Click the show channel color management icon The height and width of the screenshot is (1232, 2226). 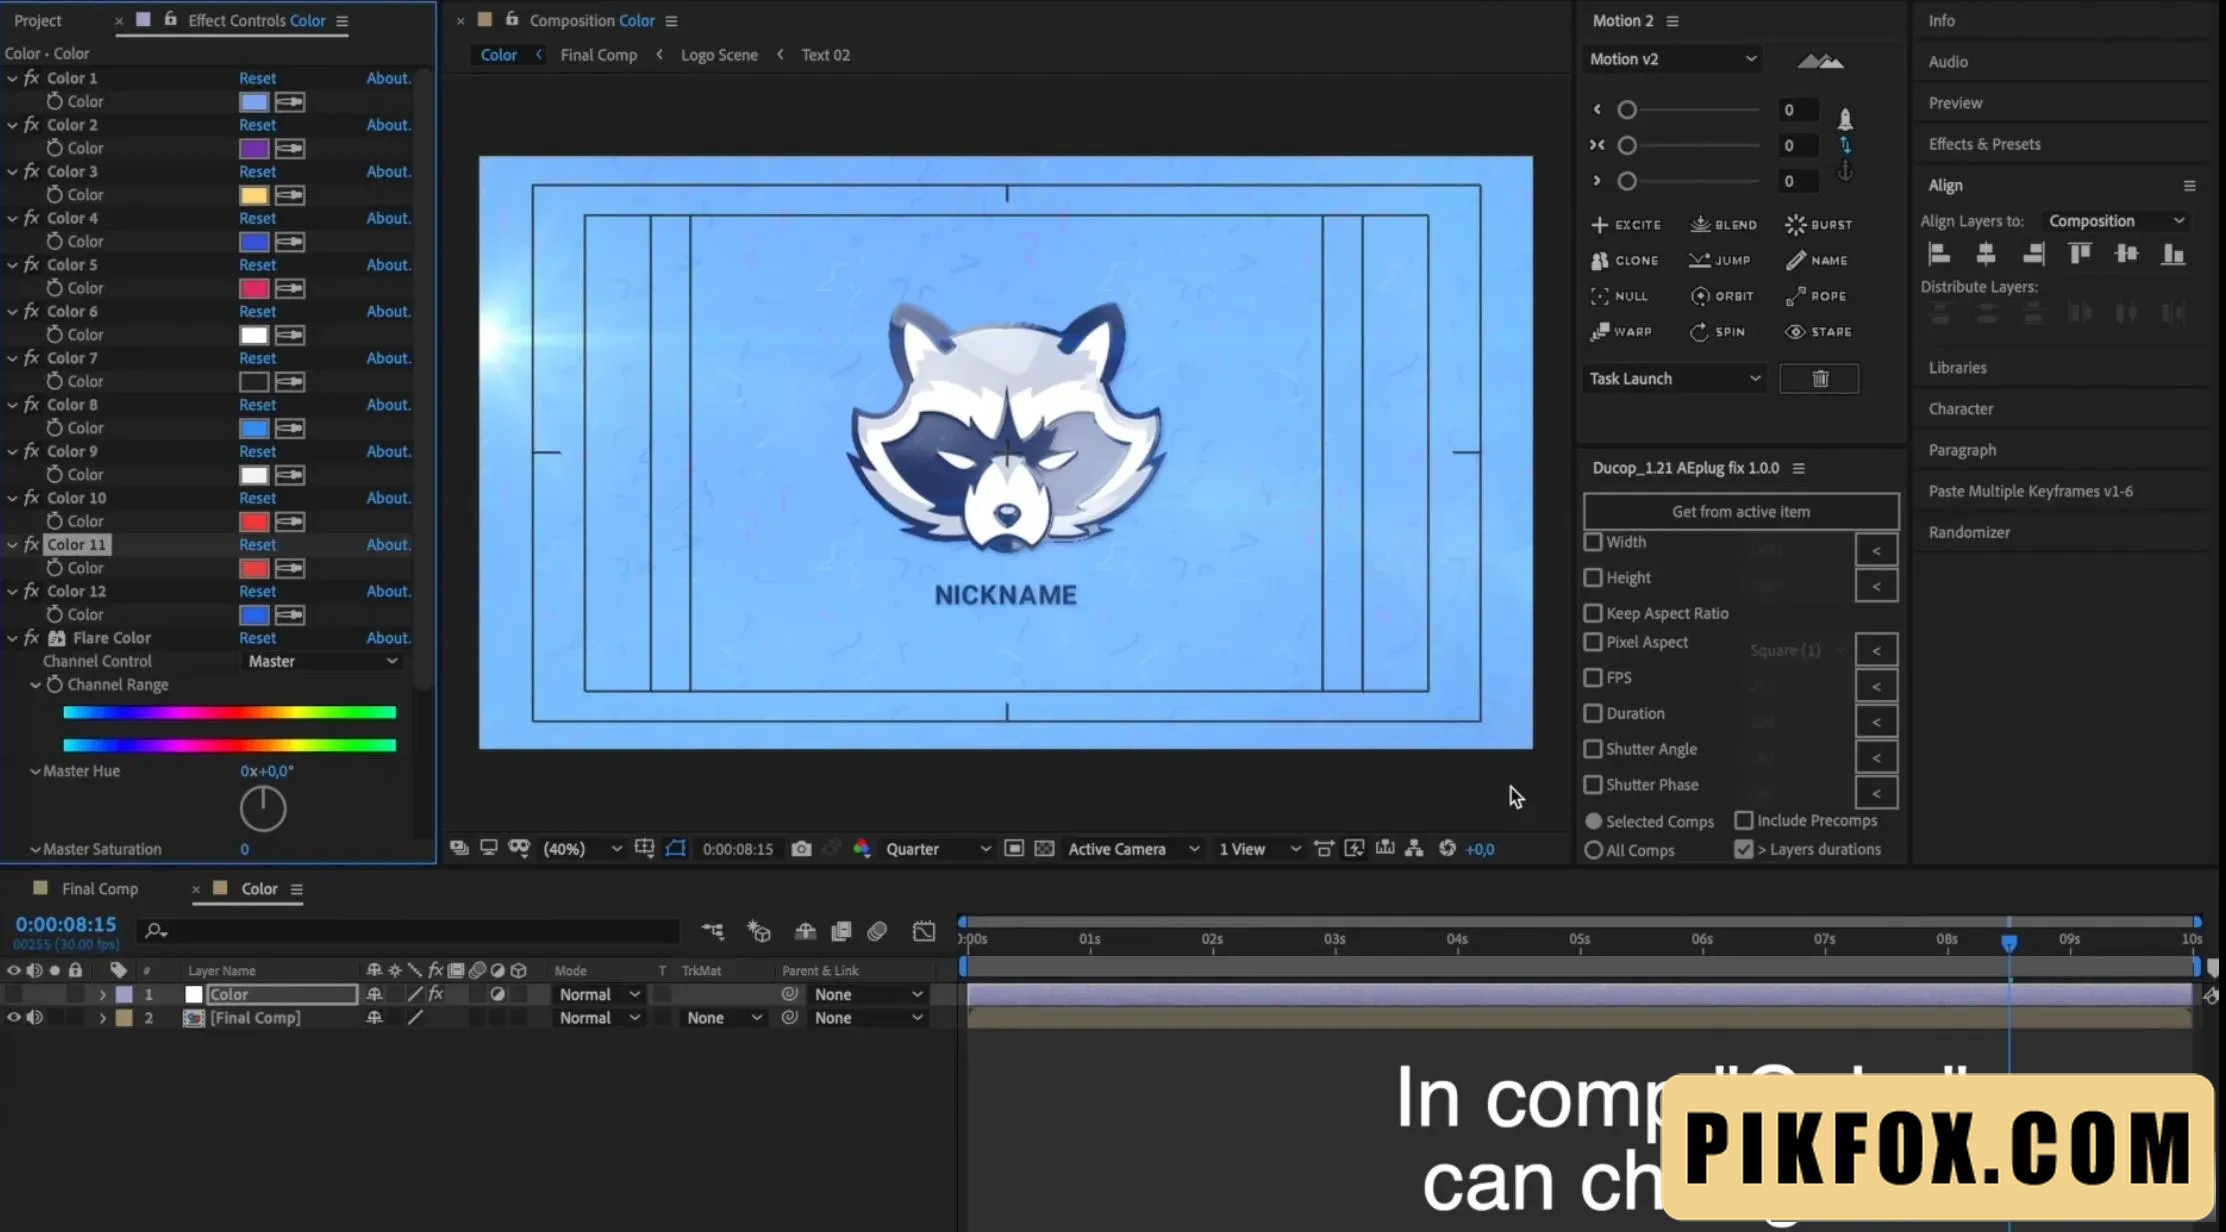(861, 849)
